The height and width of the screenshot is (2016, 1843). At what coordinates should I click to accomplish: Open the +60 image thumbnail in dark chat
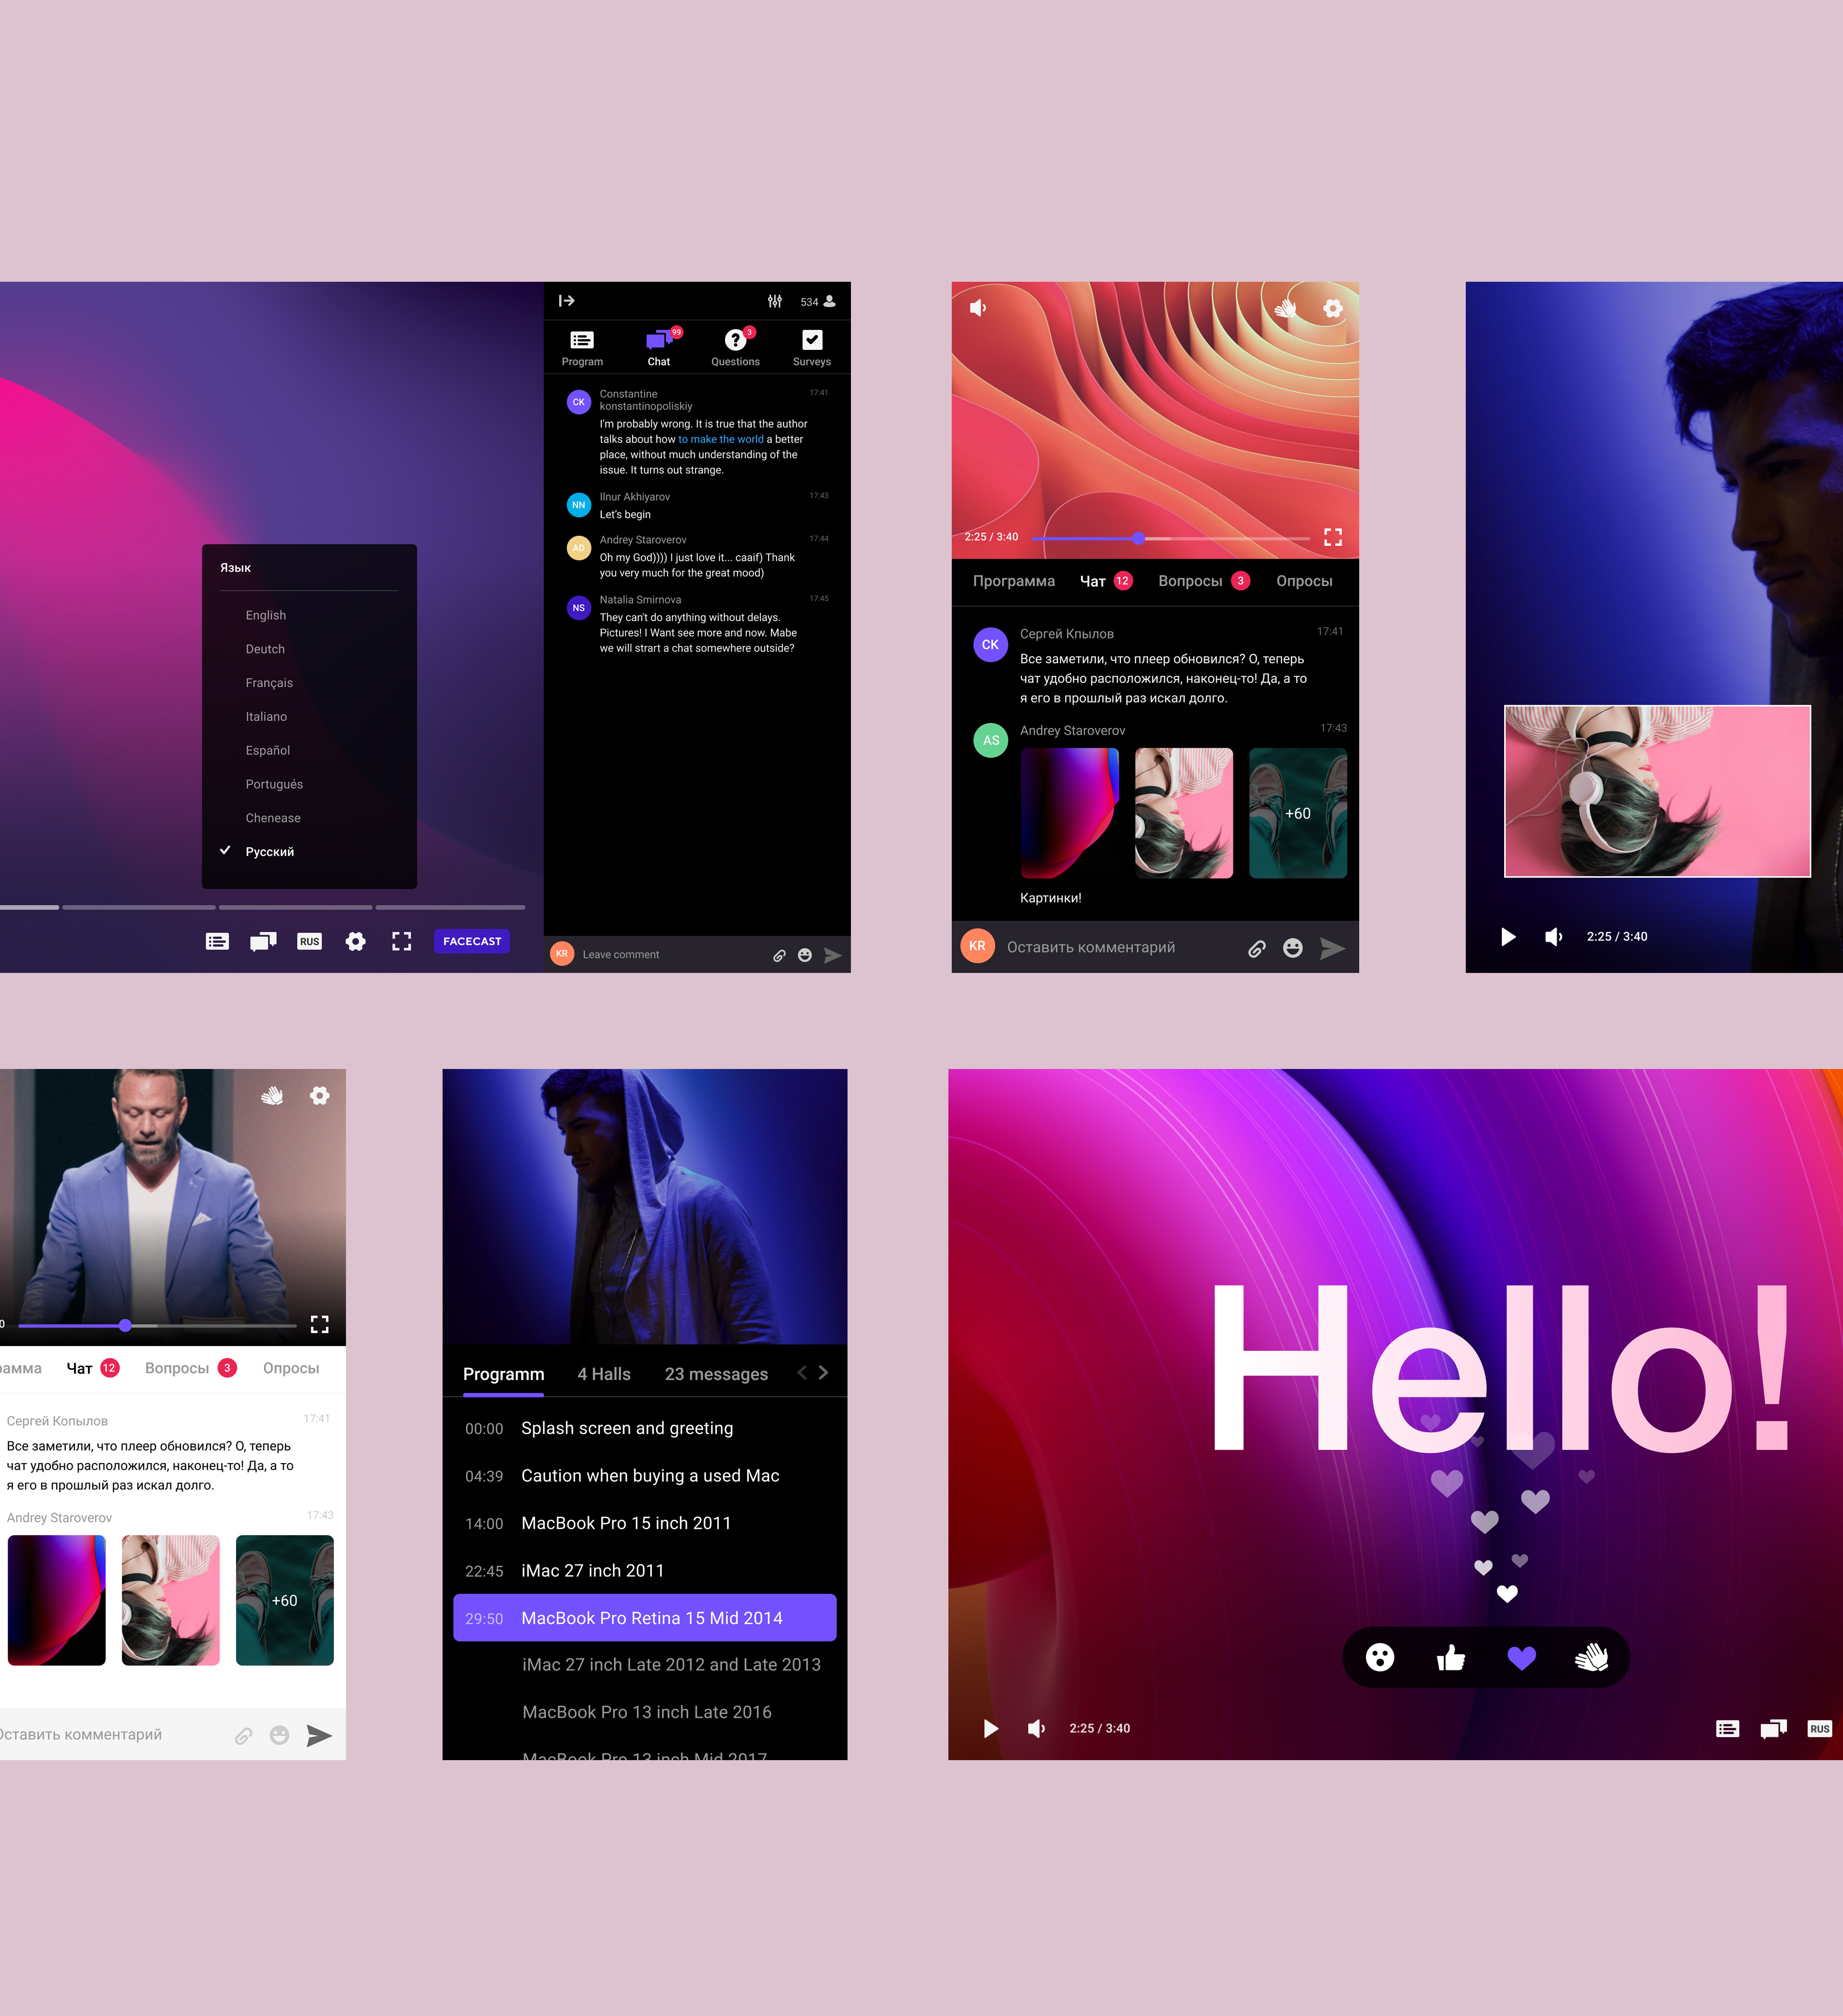click(x=1297, y=813)
